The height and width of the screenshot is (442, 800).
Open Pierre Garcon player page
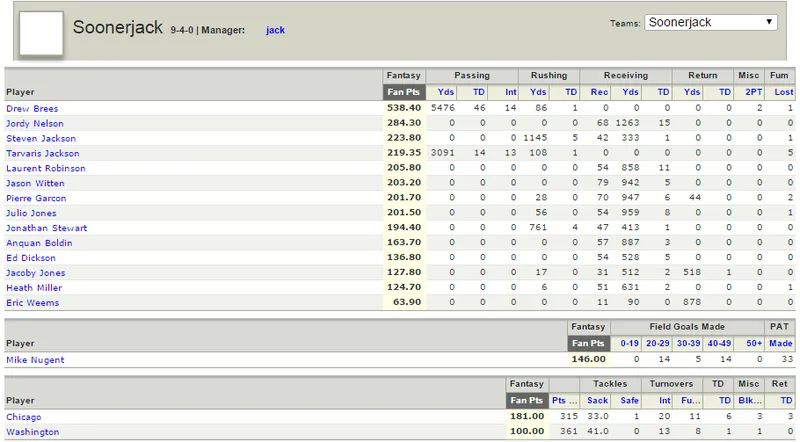pyautogui.click(x=36, y=198)
